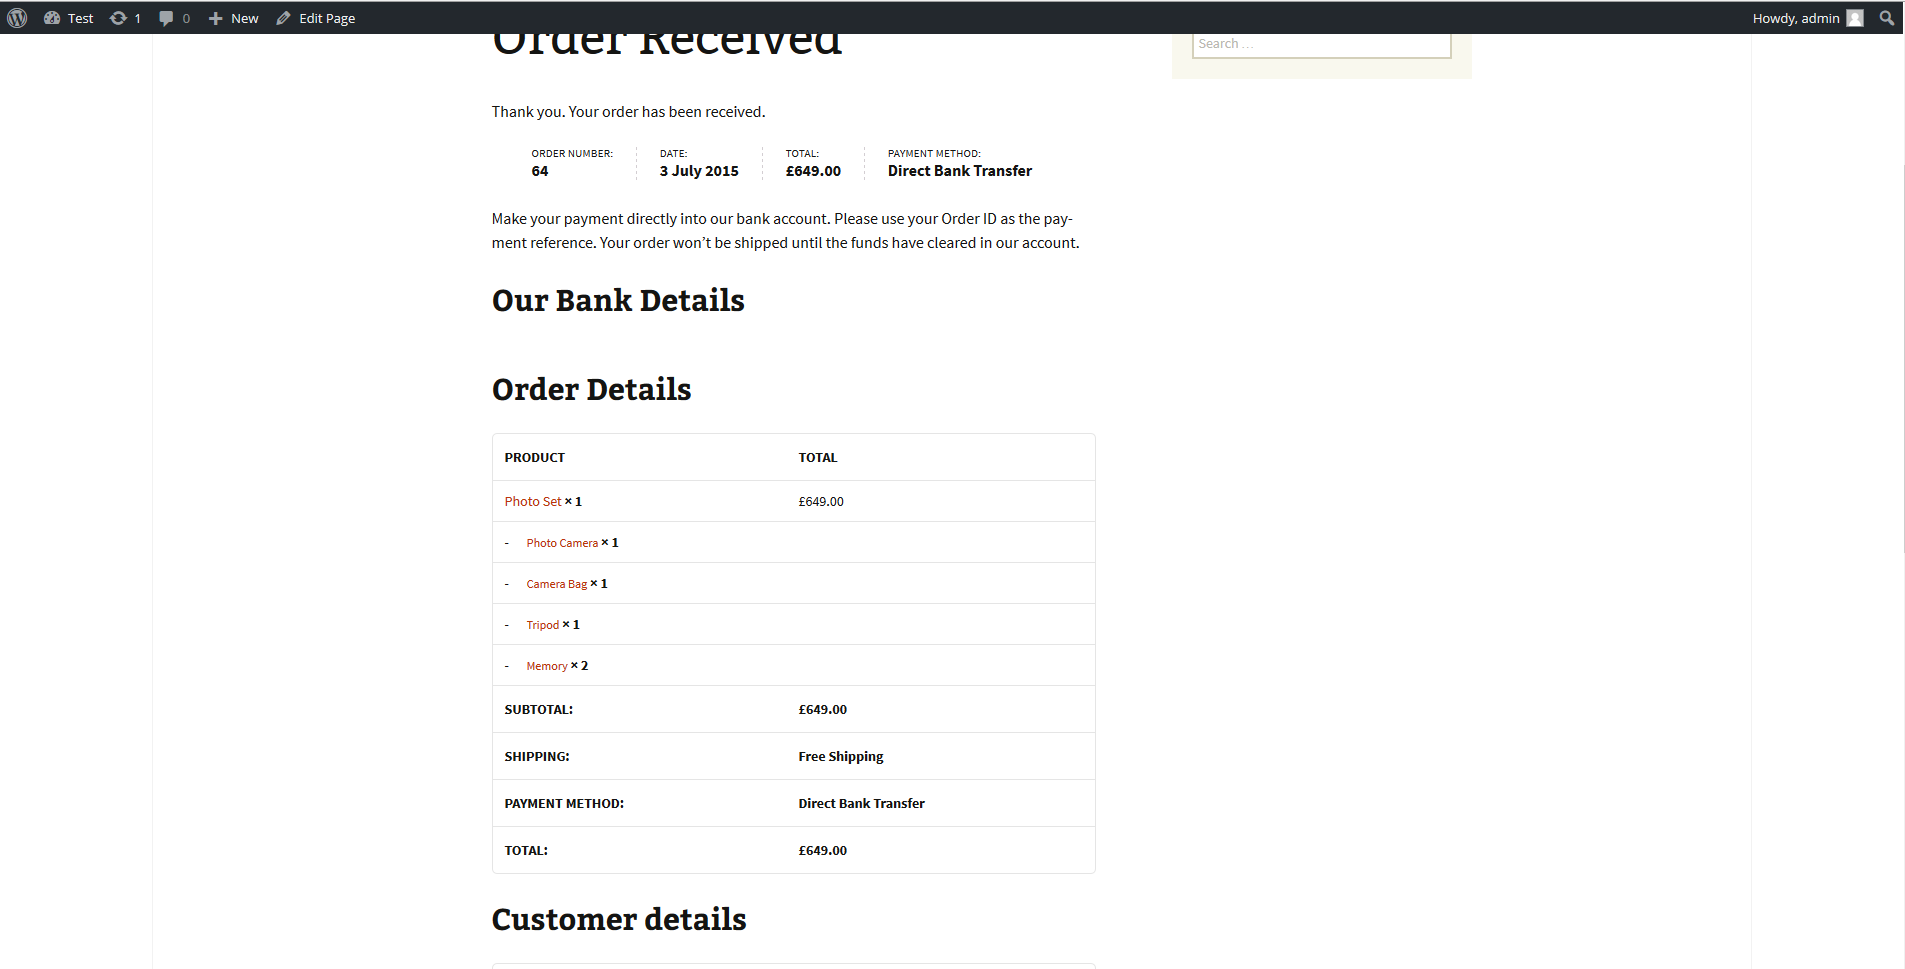This screenshot has height=969, width=1905.
Task: Open the Test site dashboard menu
Action: [68, 18]
